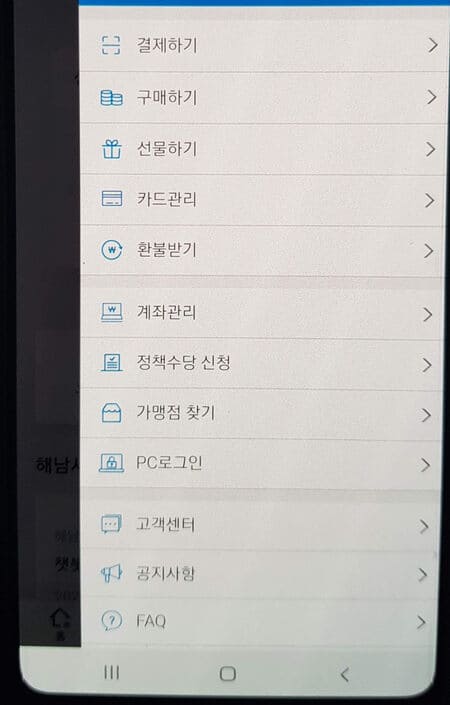450x705 pixels.
Task: Tap the 카드관리 card icon
Action: (111, 199)
